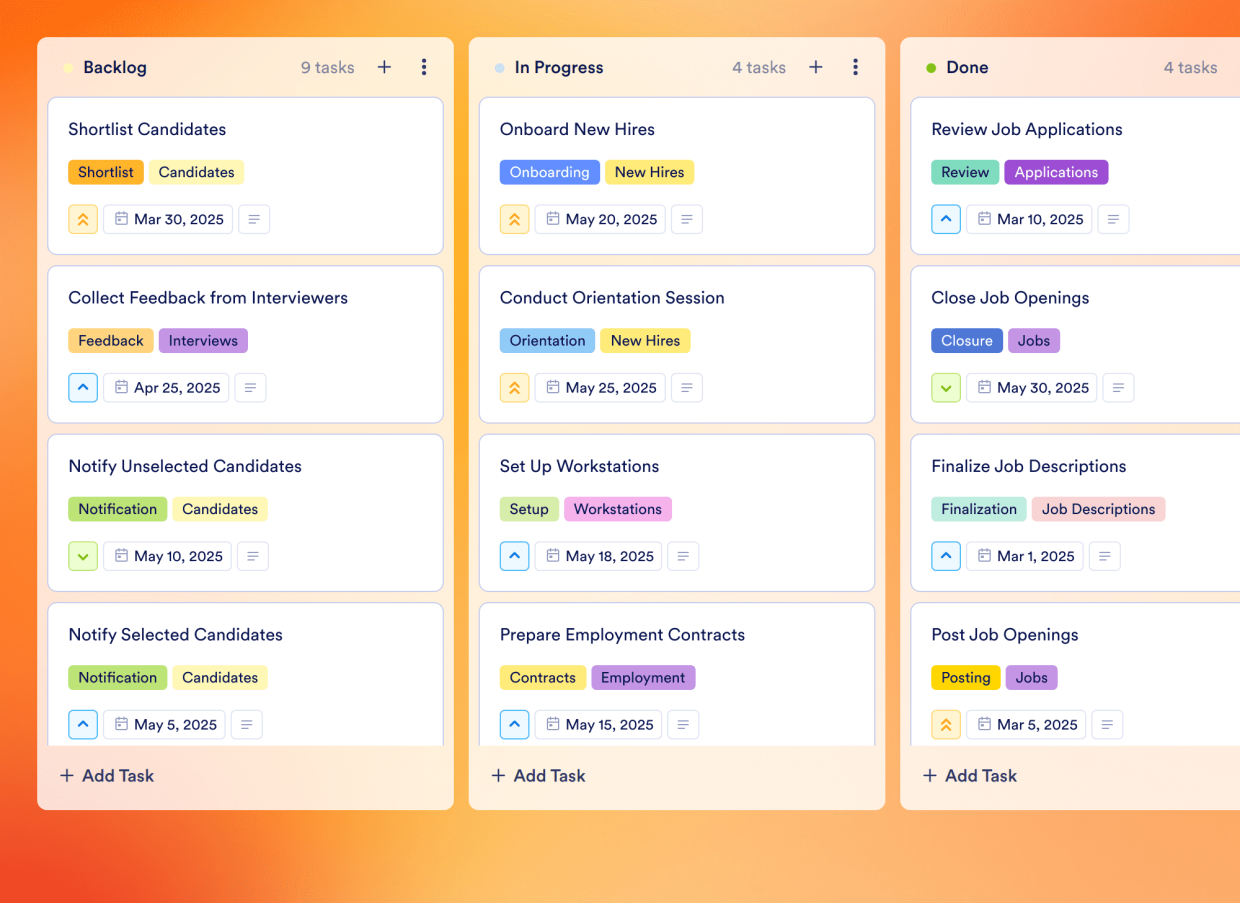Select the purple Applications tag
Image resolution: width=1240 pixels, height=903 pixels.
tap(1056, 172)
